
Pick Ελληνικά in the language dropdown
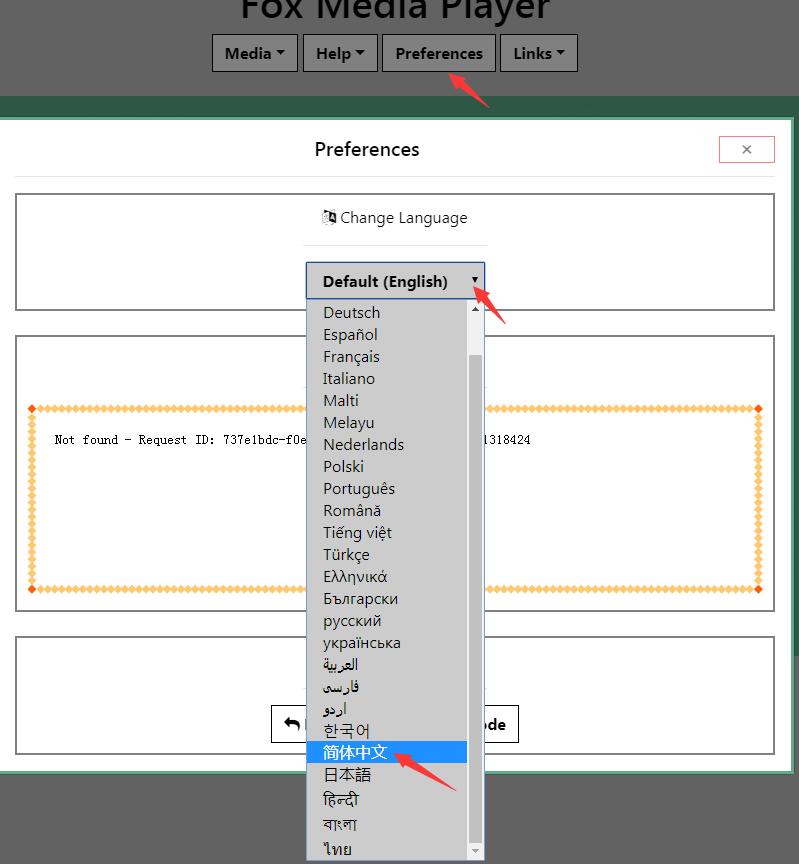point(386,577)
